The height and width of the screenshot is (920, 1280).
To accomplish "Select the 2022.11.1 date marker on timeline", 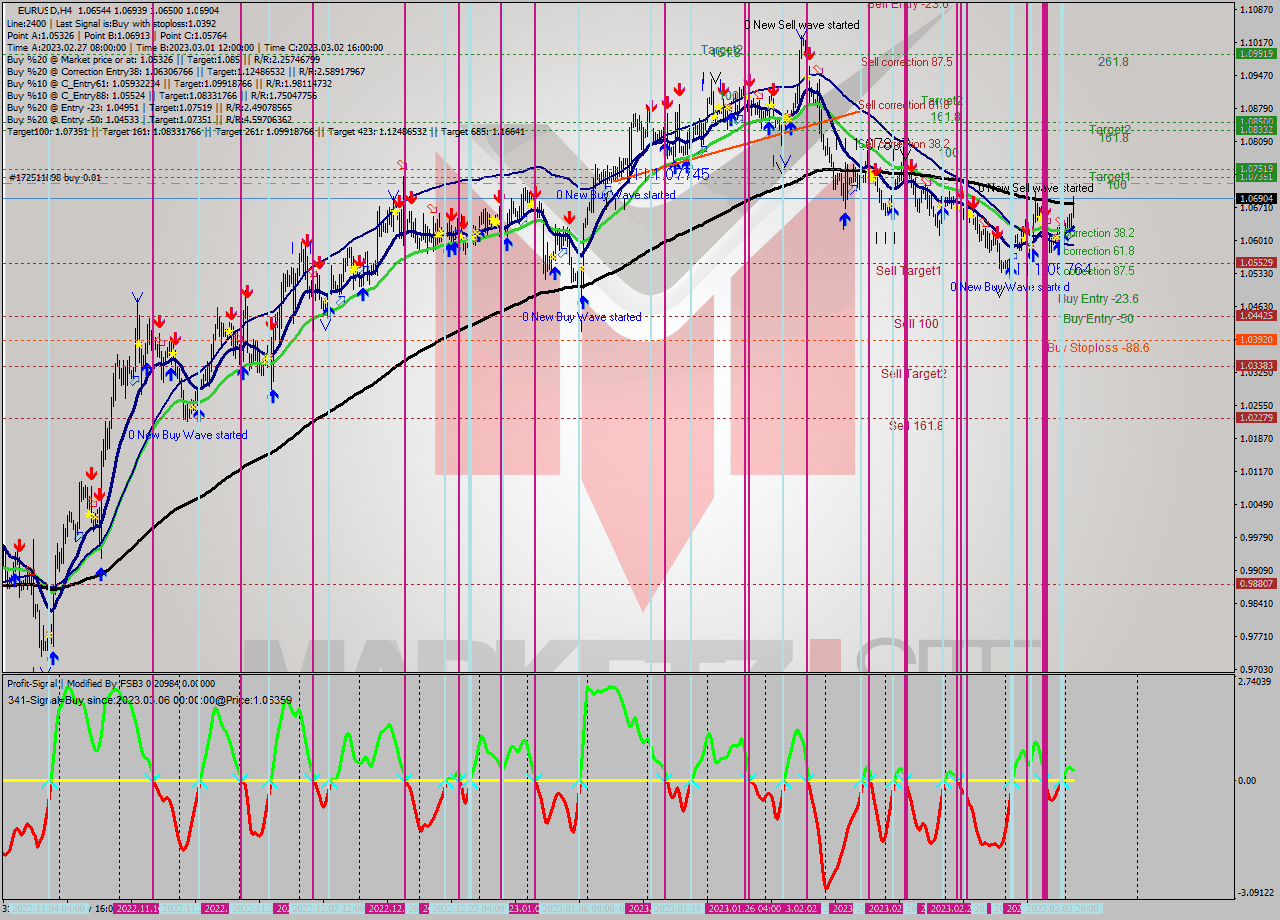I will click(134, 908).
